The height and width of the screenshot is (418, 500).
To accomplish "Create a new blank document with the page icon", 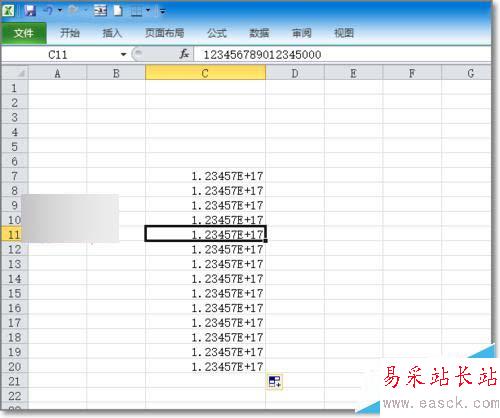I will coord(118,11).
